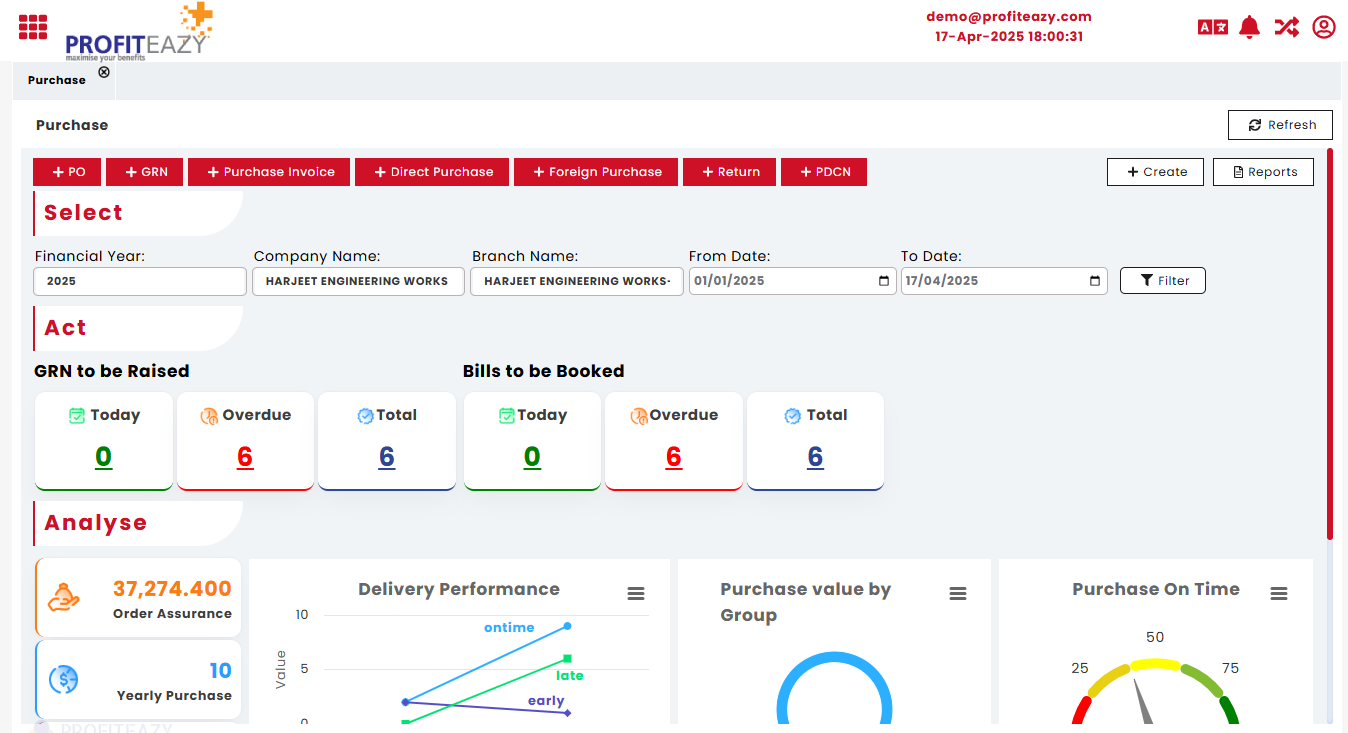Expand the Branch Name dropdown

tap(577, 281)
